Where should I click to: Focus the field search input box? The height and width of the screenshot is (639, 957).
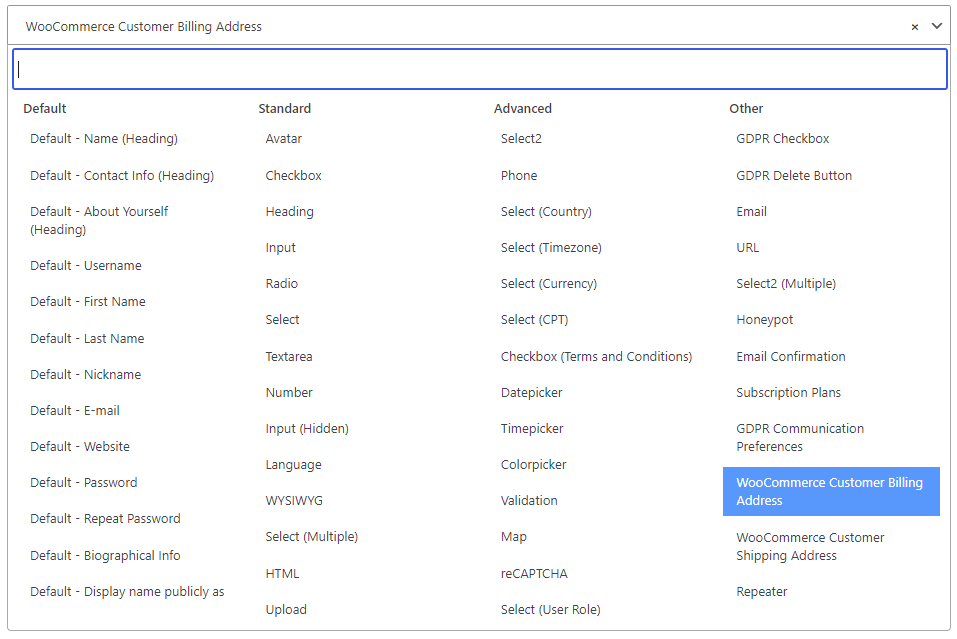[x=480, y=69]
